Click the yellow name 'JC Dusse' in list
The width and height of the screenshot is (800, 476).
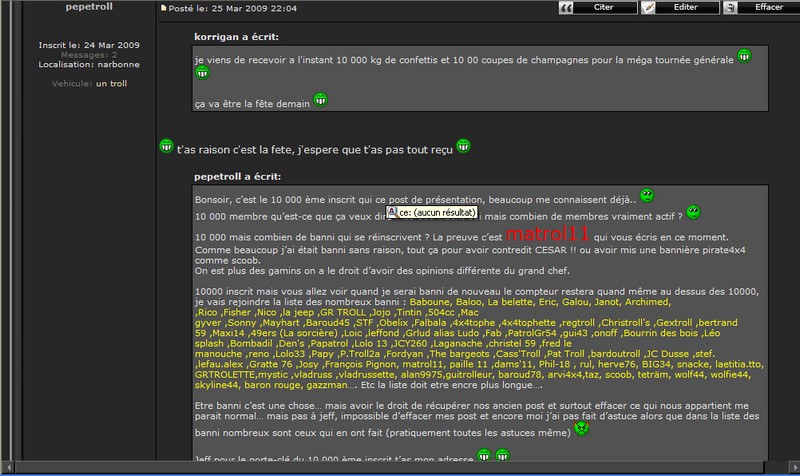click(x=668, y=354)
